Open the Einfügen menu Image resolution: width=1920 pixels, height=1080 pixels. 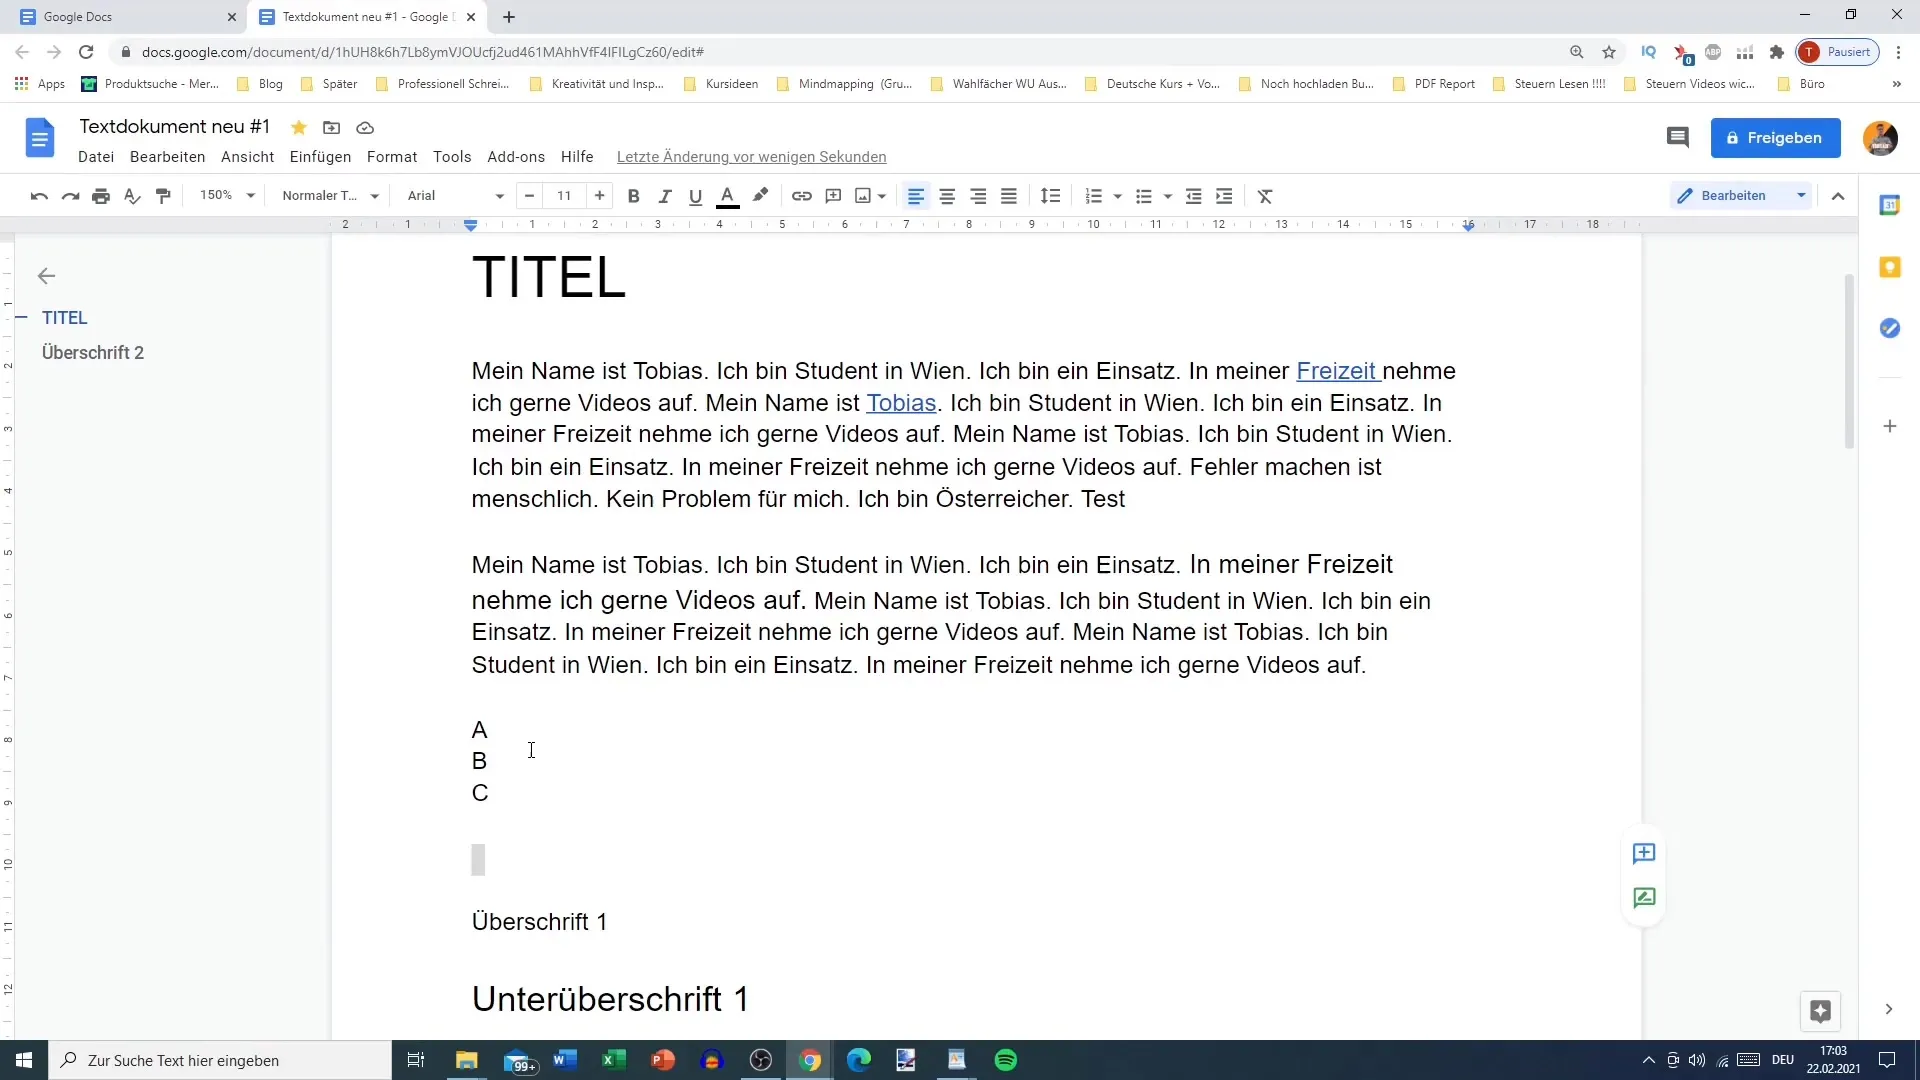[x=319, y=156]
